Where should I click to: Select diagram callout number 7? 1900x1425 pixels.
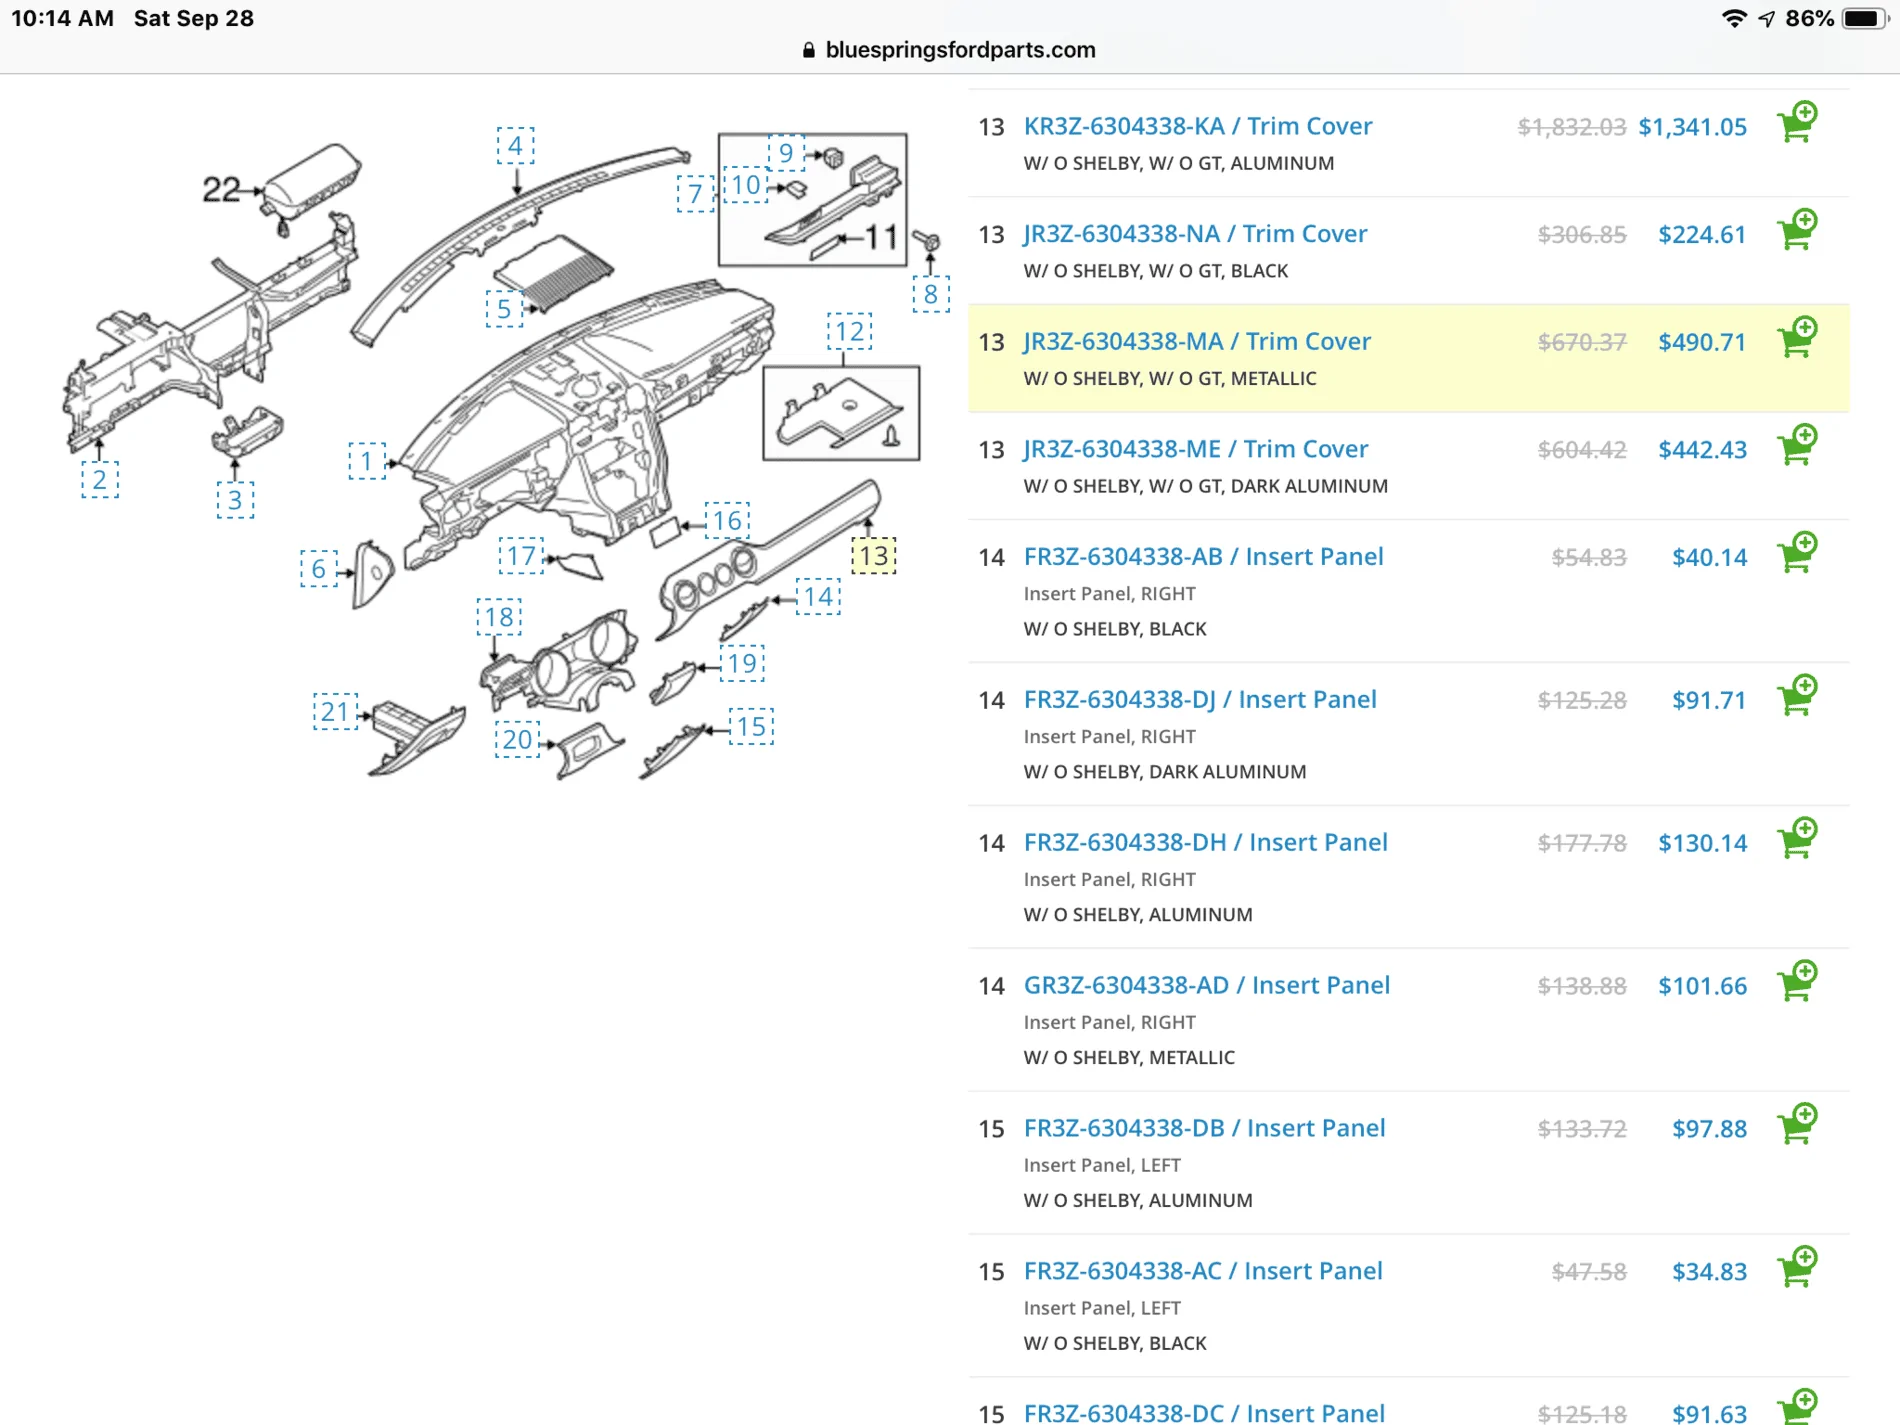click(695, 193)
